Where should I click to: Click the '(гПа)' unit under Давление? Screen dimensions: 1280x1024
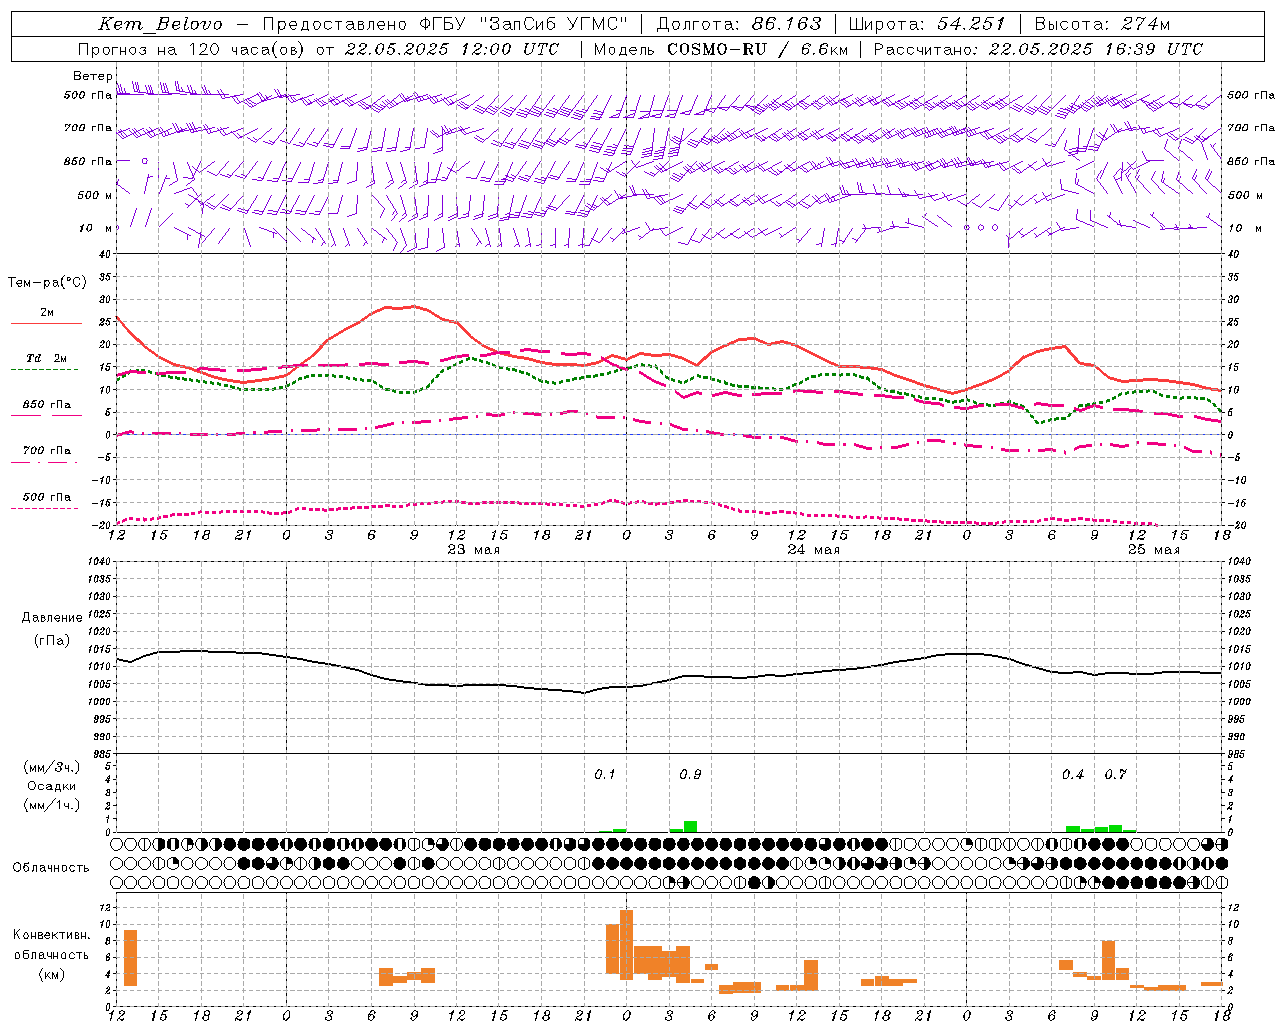[52, 641]
